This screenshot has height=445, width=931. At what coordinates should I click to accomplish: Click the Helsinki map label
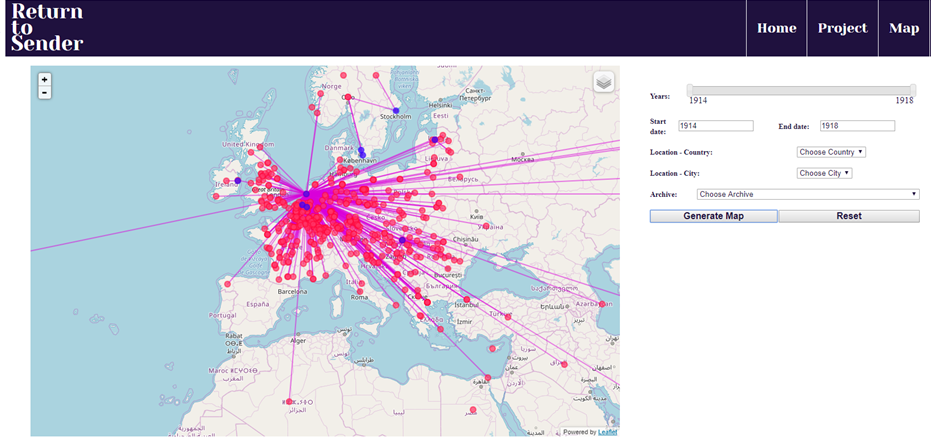(x=440, y=105)
